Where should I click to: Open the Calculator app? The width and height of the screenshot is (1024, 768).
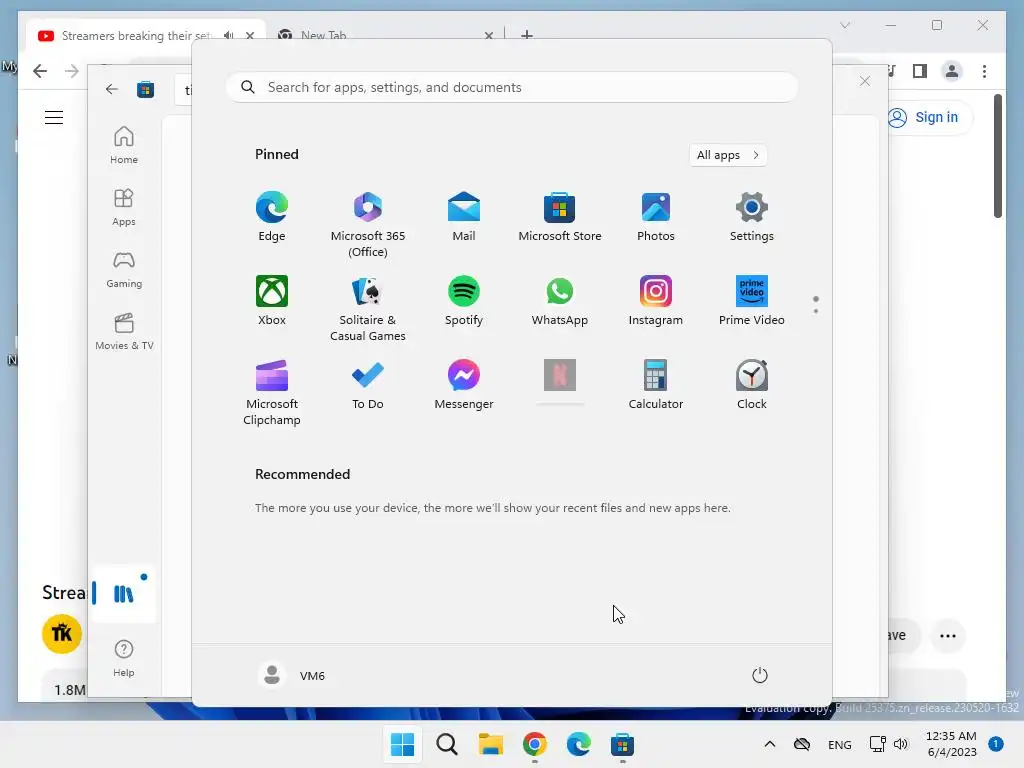(x=656, y=385)
